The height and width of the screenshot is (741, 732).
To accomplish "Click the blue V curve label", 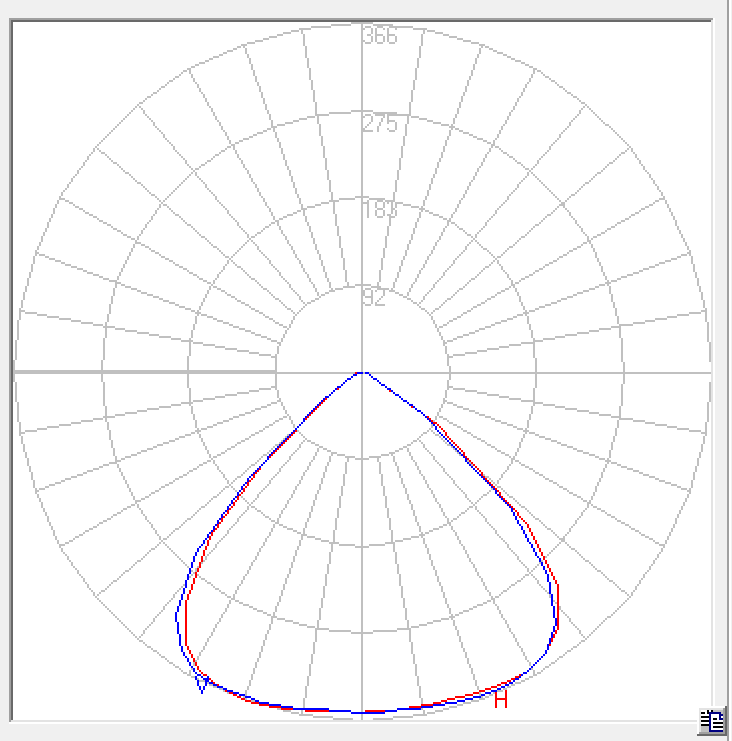I will tap(202, 684).
